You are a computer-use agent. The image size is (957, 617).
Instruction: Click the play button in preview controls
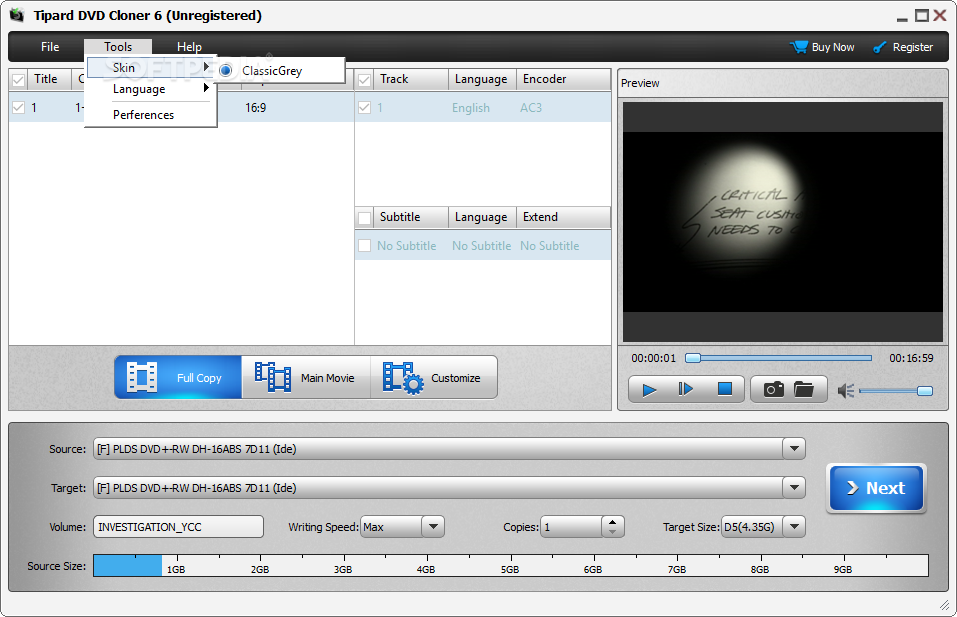pyautogui.click(x=649, y=389)
